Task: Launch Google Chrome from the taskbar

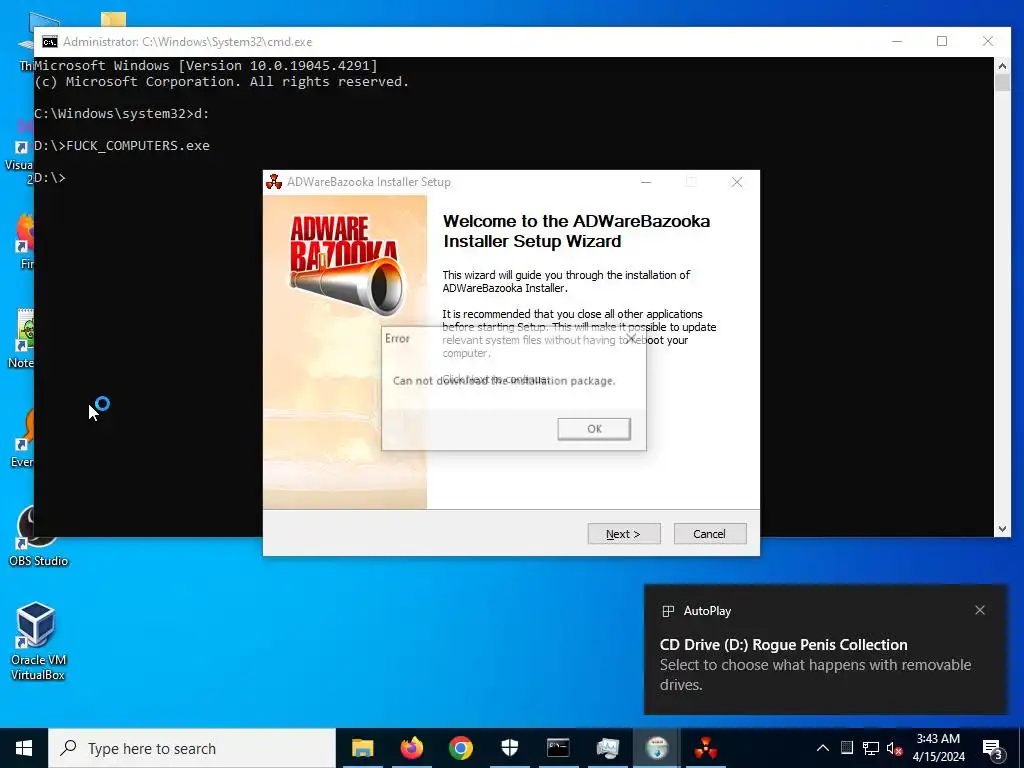Action: click(x=460, y=748)
